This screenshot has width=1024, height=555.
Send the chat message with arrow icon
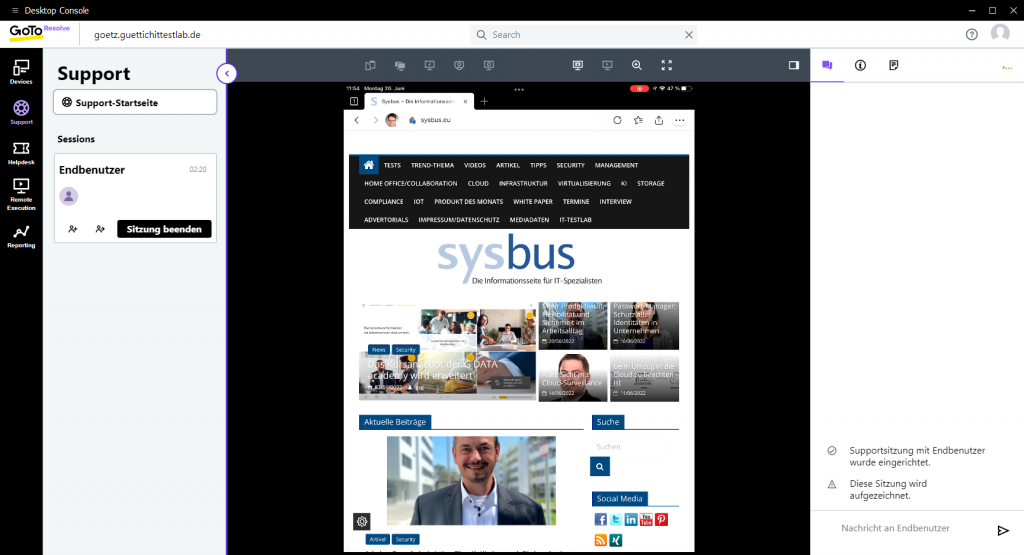(x=1003, y=529)
